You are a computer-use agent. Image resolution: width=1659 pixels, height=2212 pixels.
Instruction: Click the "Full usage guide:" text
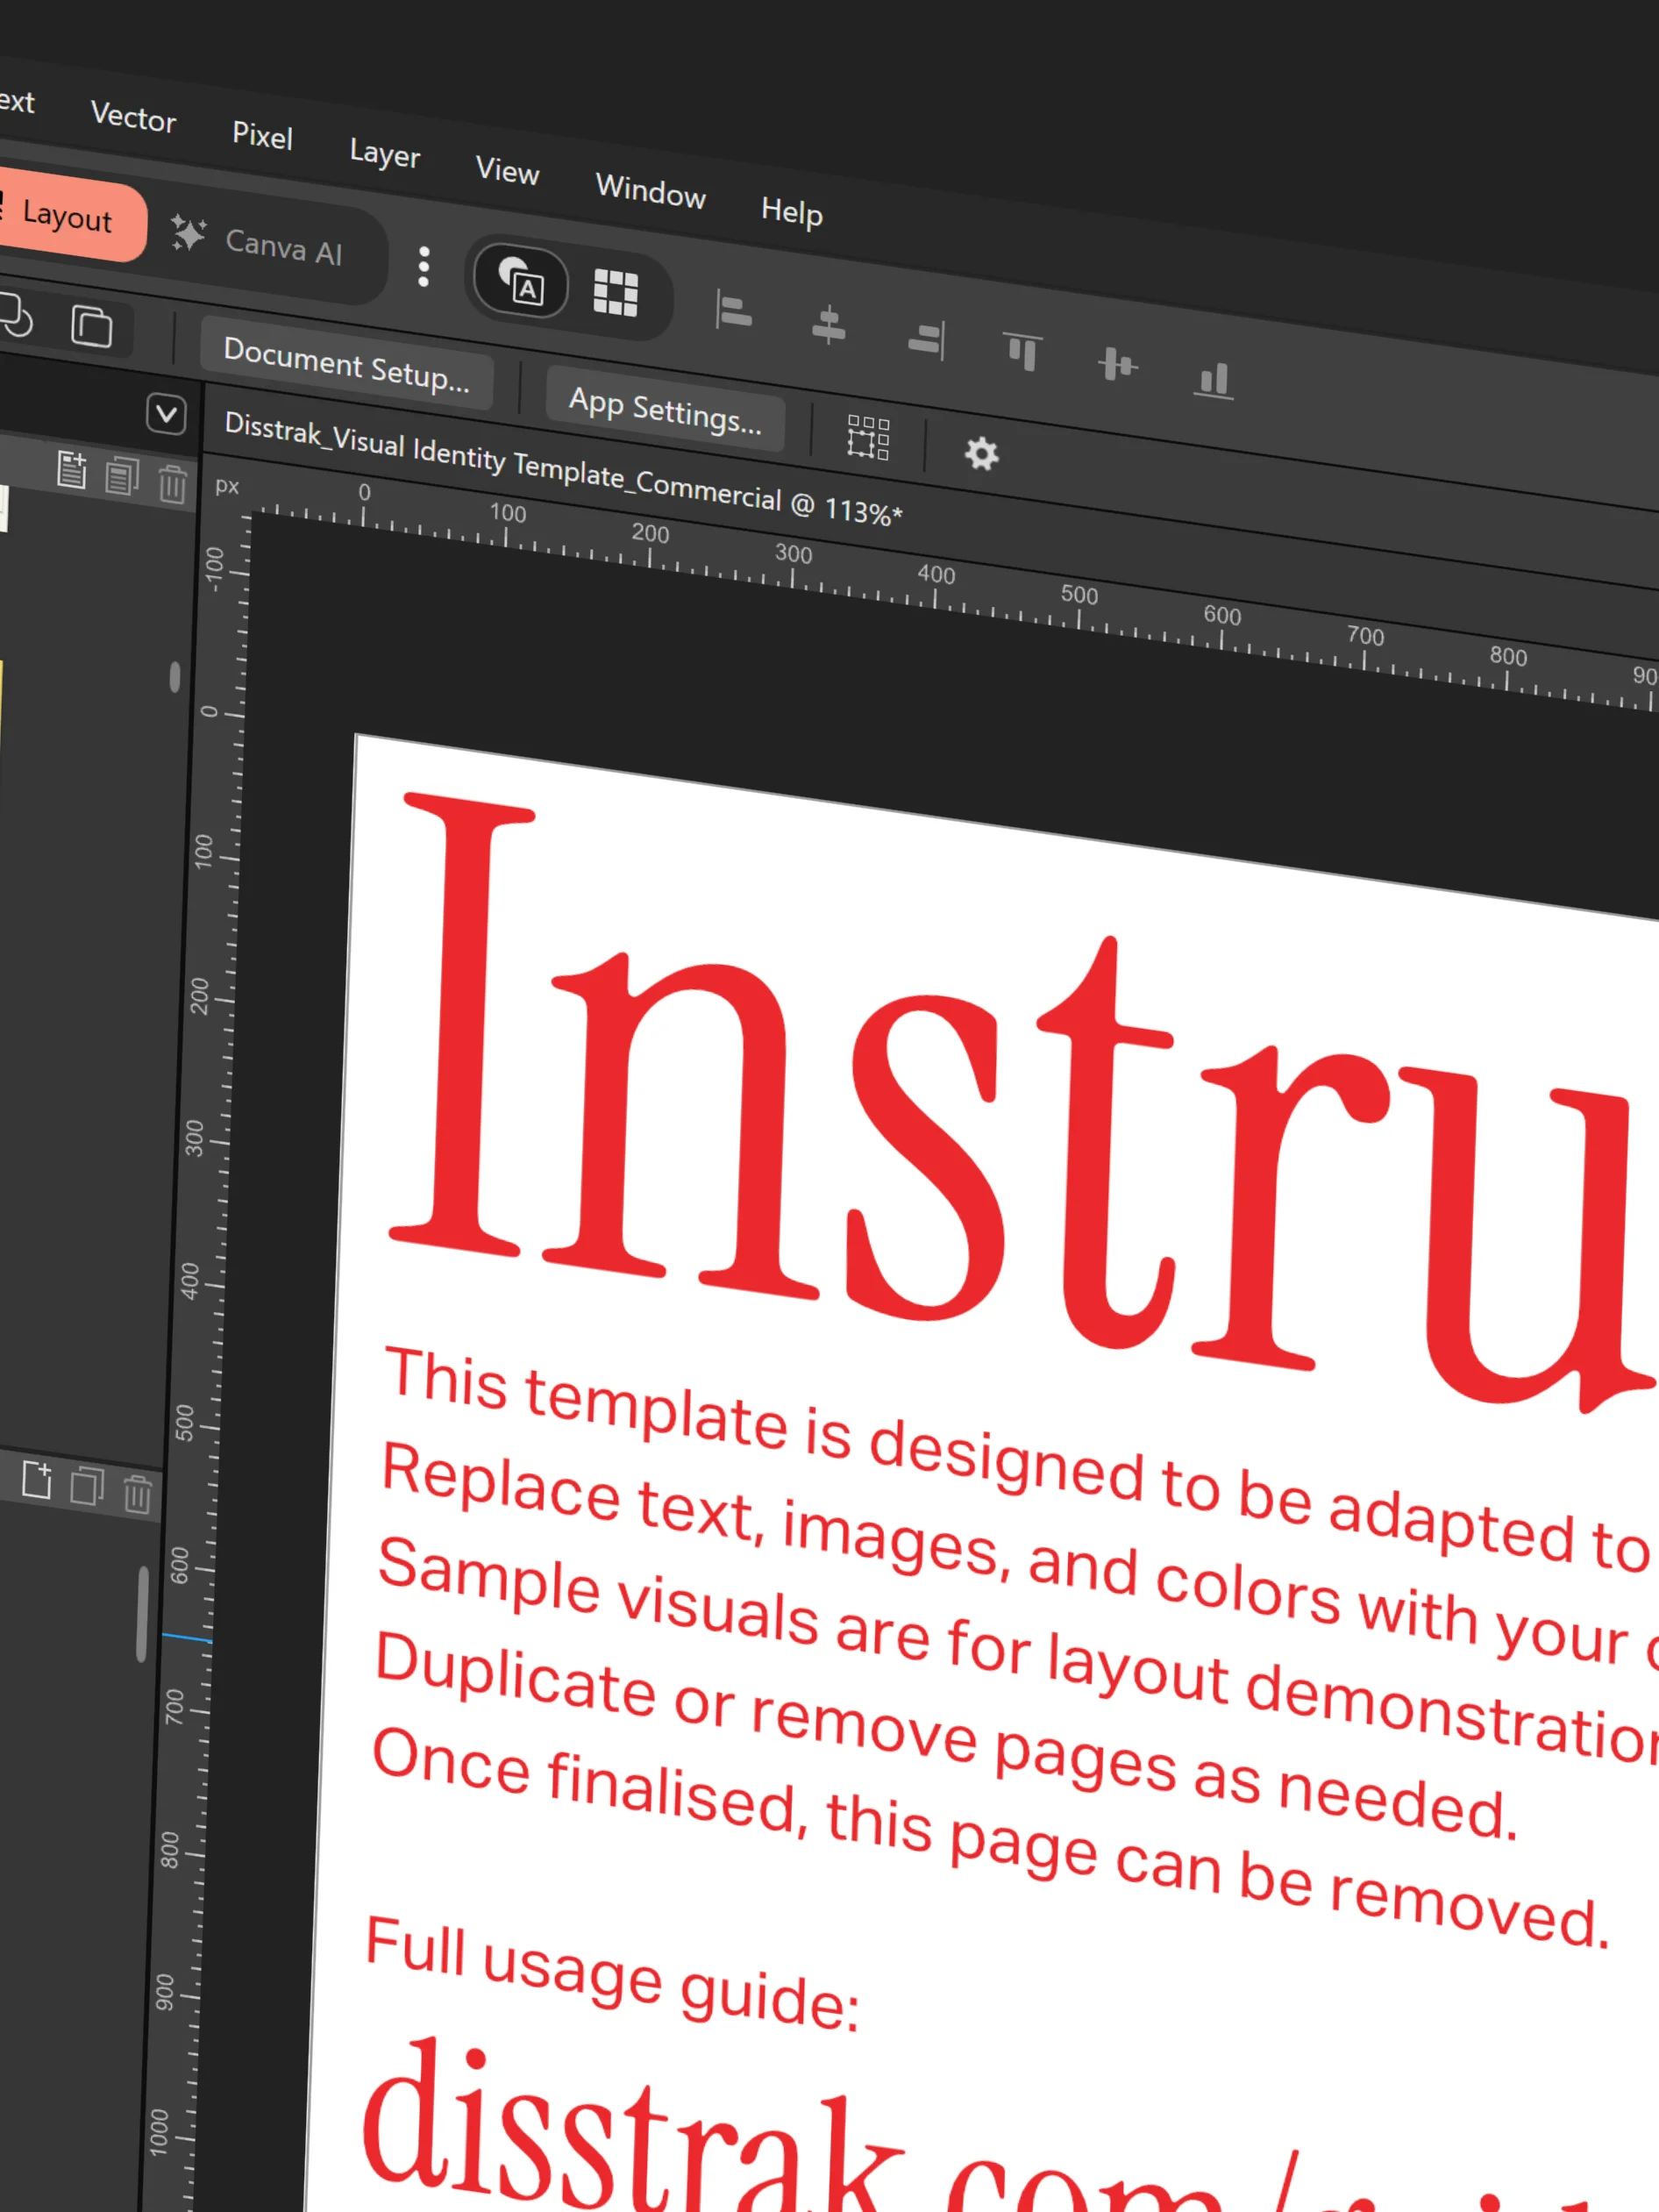point(612,1974)
